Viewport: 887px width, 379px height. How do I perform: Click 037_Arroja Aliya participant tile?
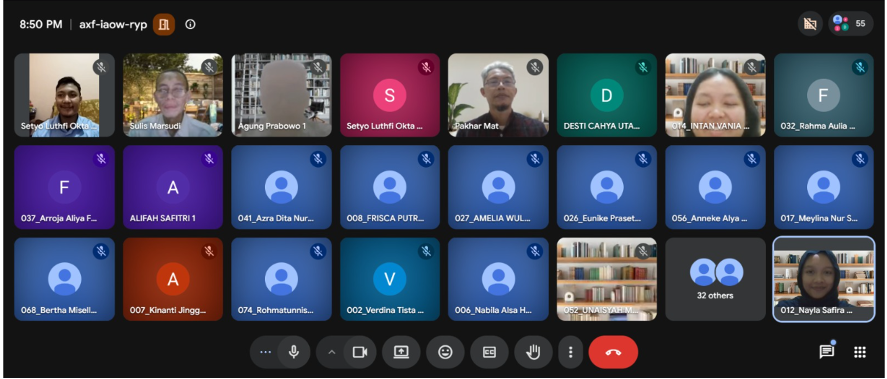point(64,187)
